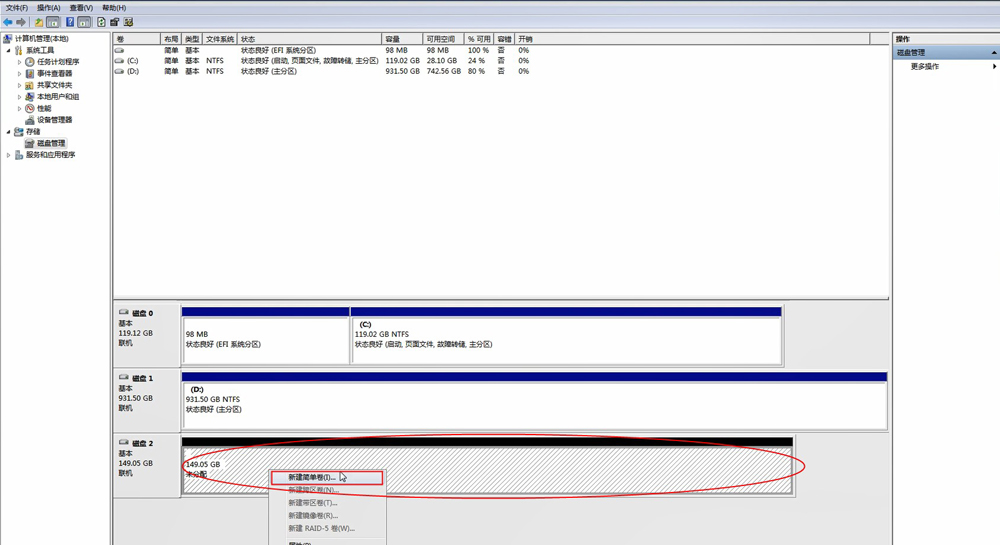Image resolution: width=1000 pixels, height=545 pixels.
Task: Open Task Scheduler (任务计划程序) in tree
Action: (58, 62)
